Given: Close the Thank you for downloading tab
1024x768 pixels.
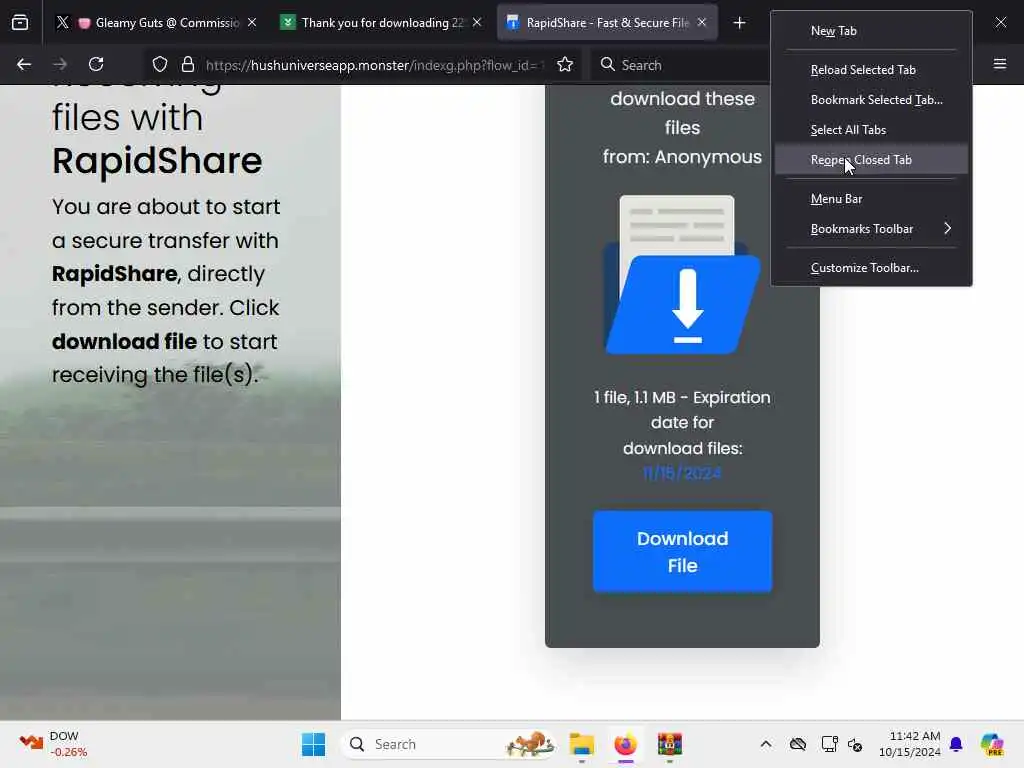Looking at the screenshot, I should click(477, 23).
